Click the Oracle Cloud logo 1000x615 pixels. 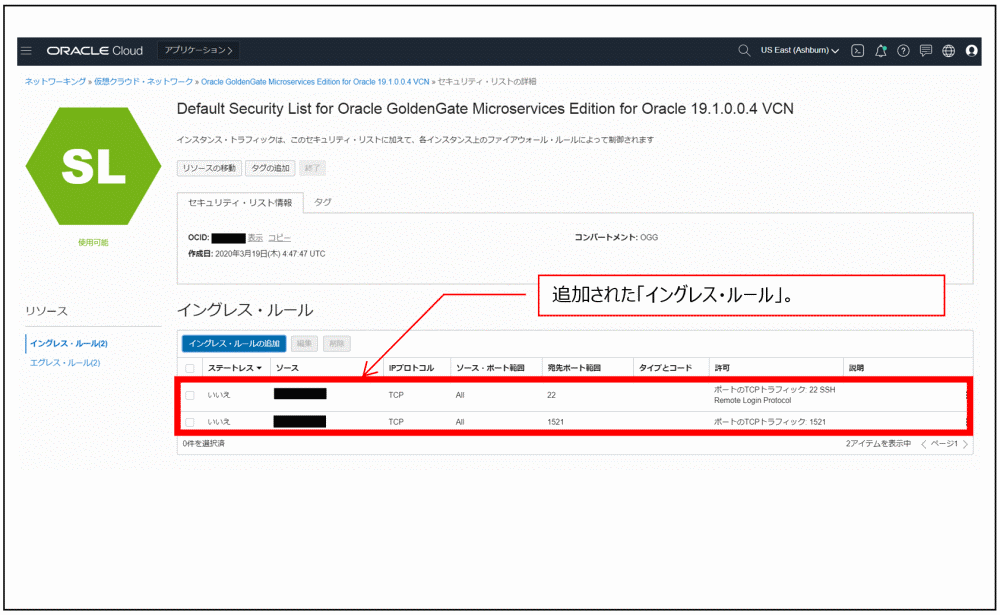pyautogui.click(x=94, y=50)
